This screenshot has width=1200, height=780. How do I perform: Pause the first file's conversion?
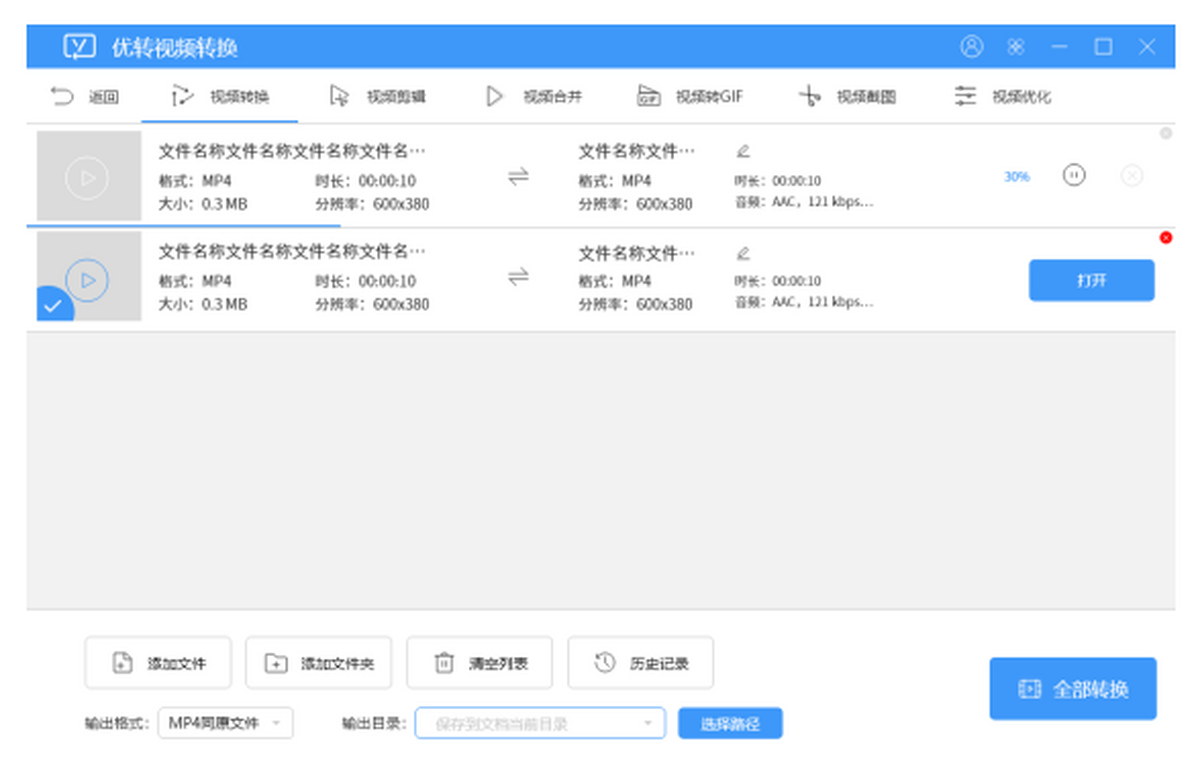click(1074, 175)
